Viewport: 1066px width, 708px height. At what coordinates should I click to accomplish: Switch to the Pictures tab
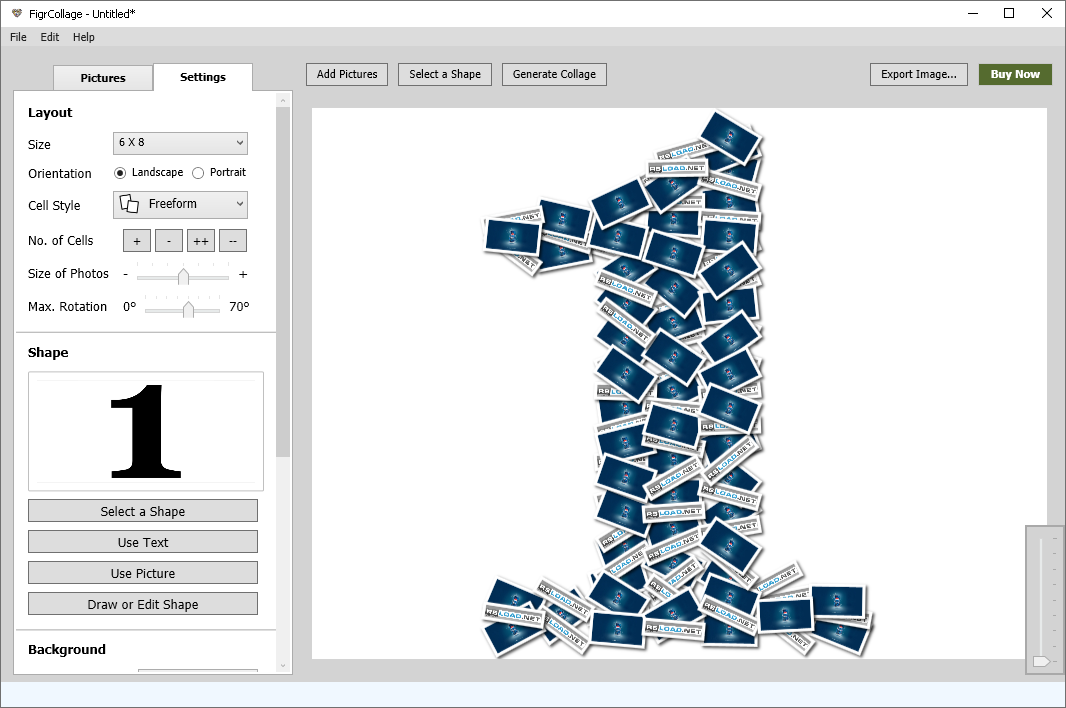click(103, 78)
